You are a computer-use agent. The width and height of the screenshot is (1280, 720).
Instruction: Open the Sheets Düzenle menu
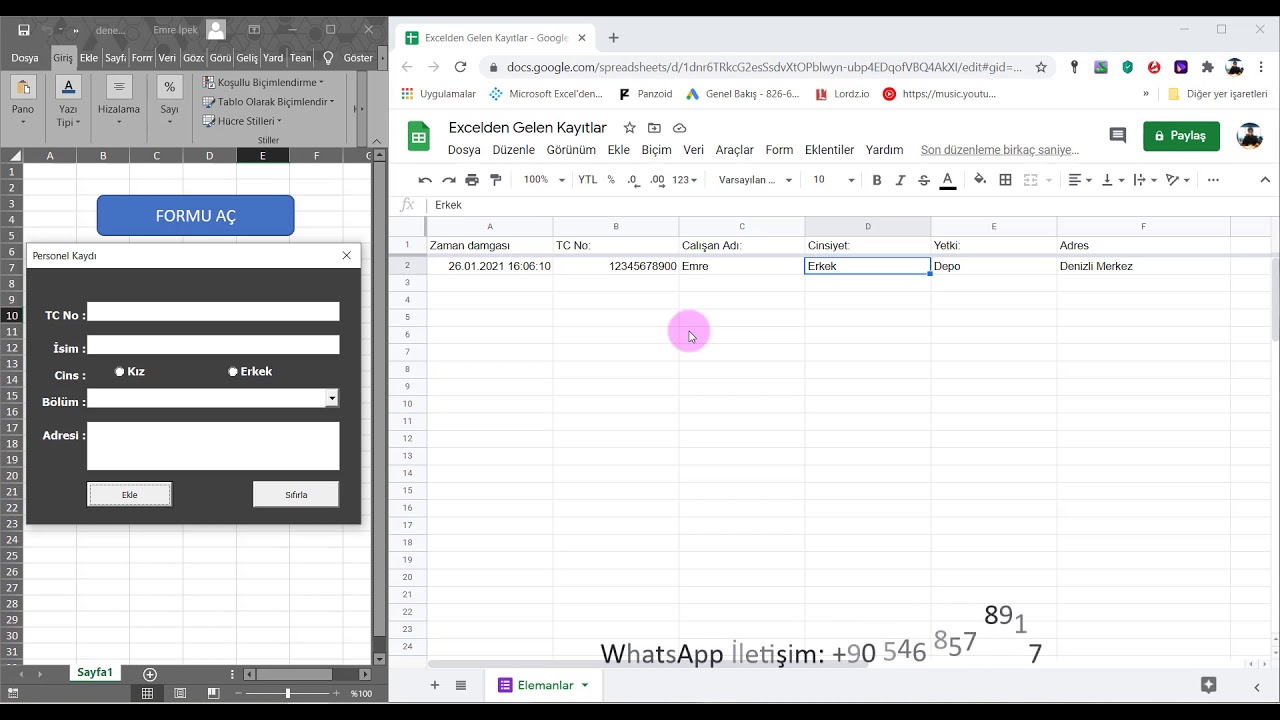tap(514, 150)
